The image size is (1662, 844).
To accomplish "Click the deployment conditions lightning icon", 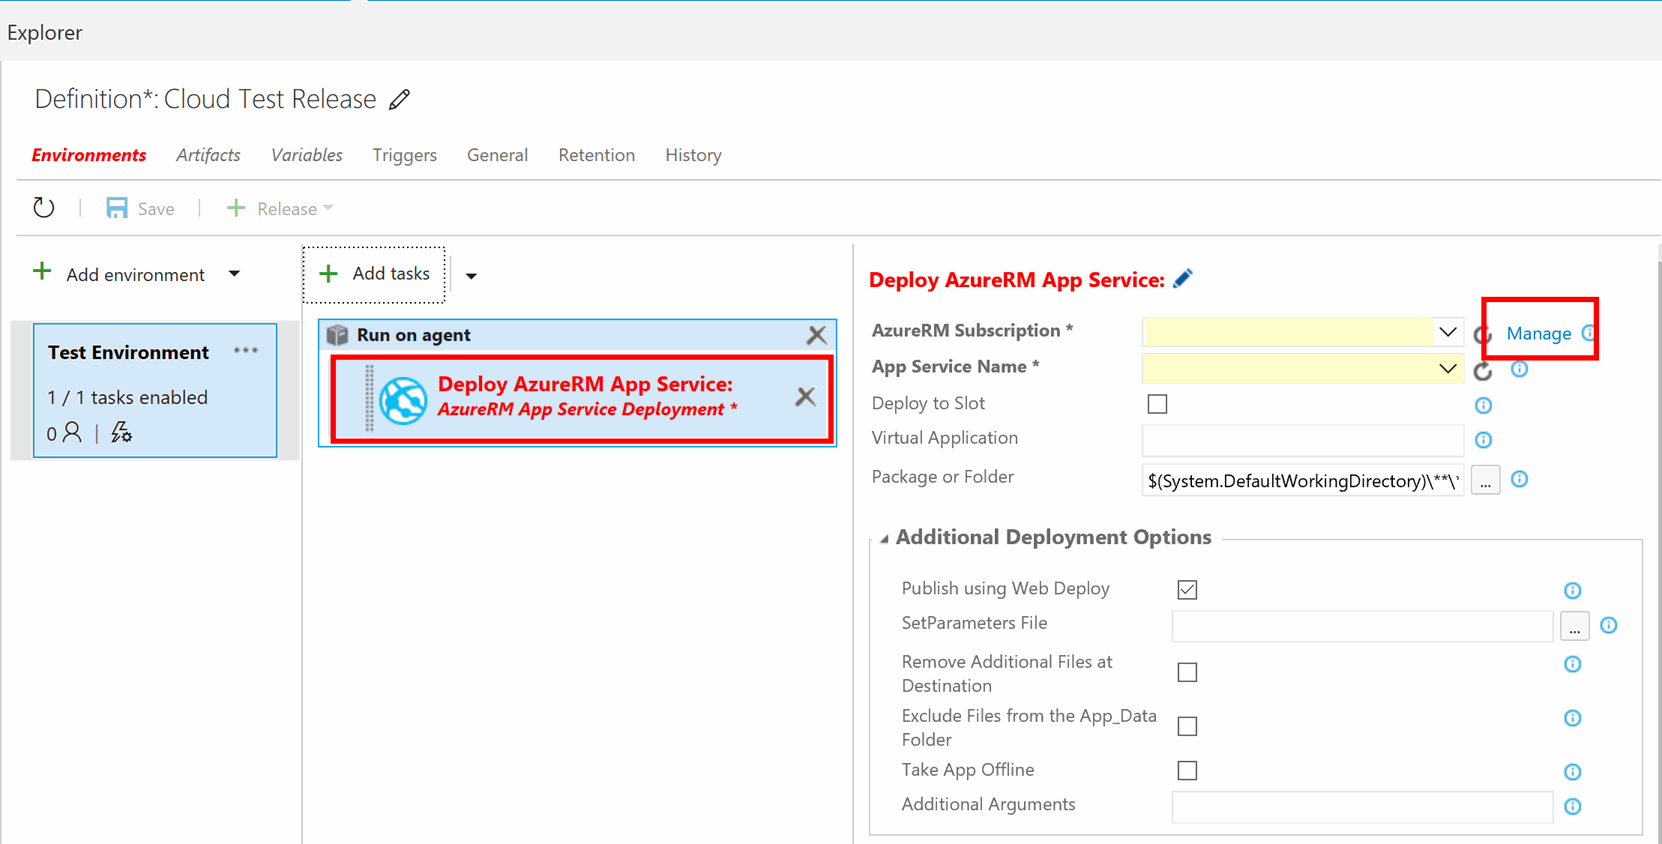I will tap(121, 432).
